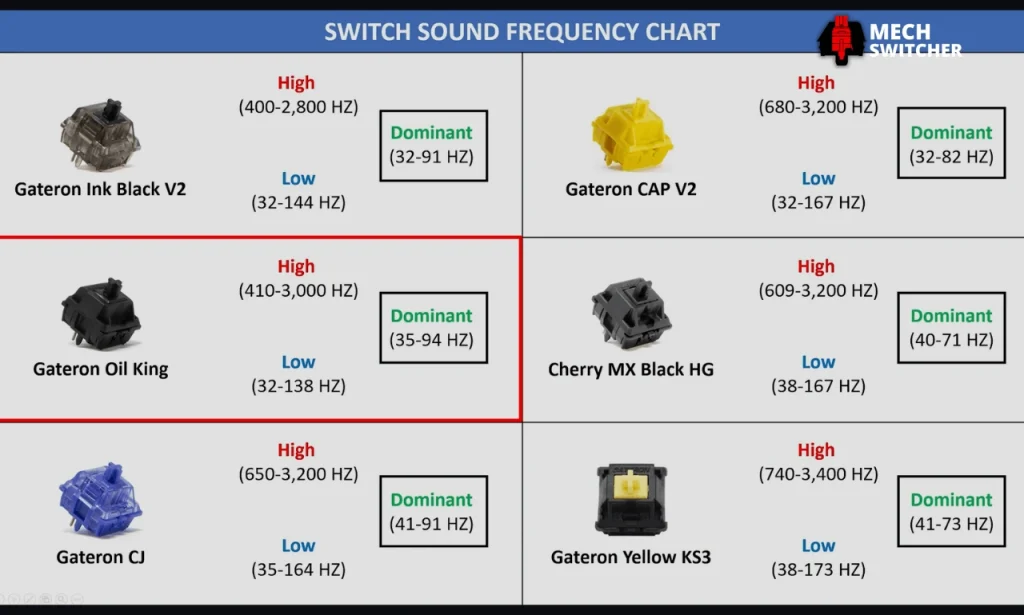
Task: Click the '(35-94 HZ)' dominant value
Action: click(432, 340)
